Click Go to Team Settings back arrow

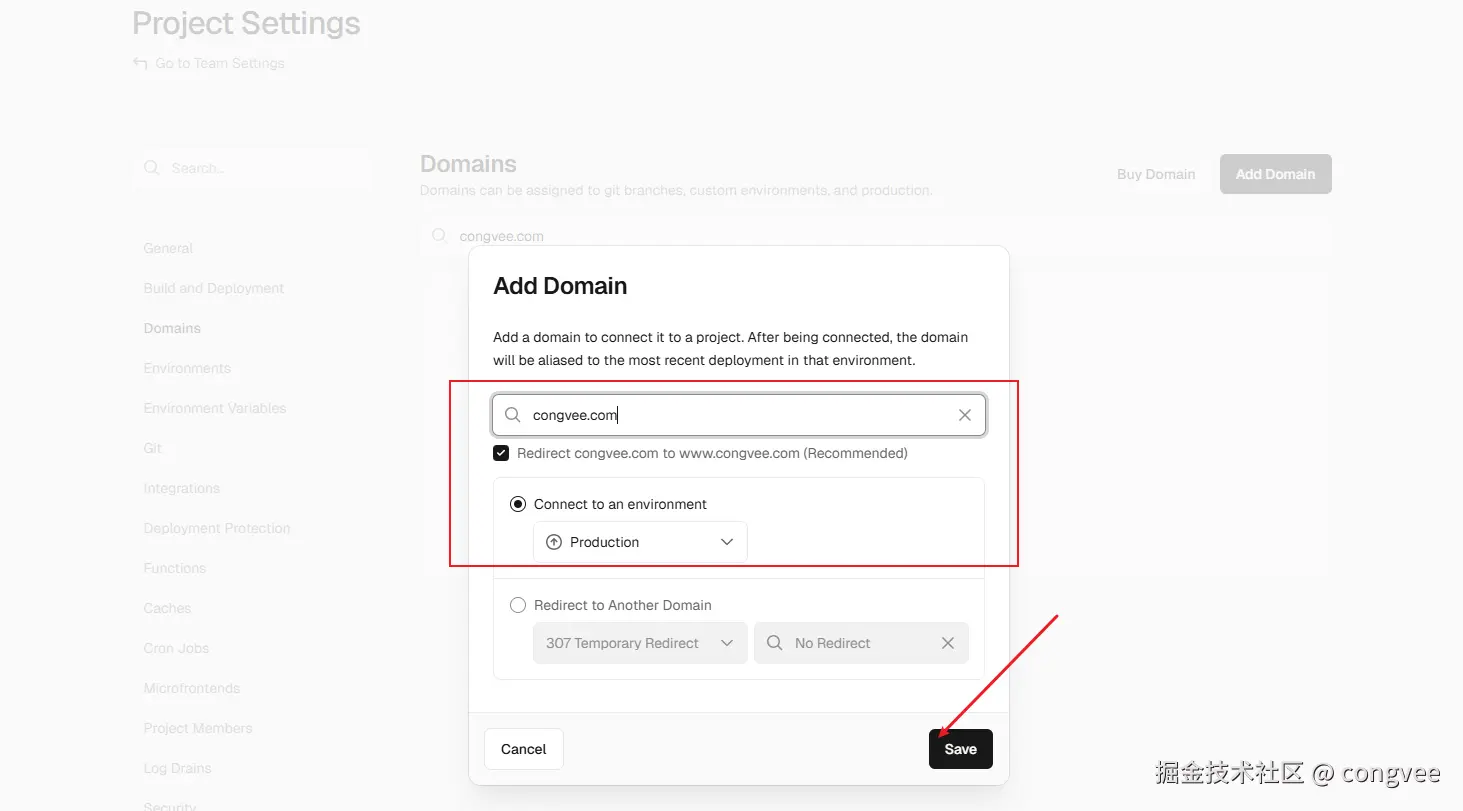pos(140,63)
